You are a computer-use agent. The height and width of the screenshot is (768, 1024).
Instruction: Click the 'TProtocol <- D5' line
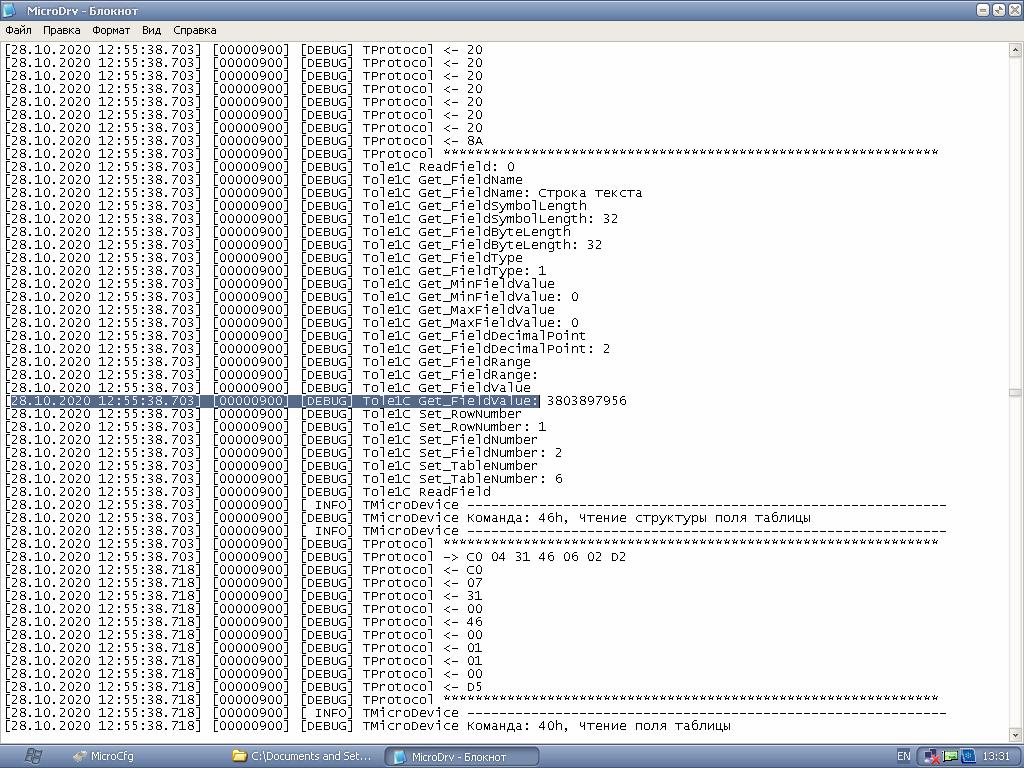coord(244,687)
